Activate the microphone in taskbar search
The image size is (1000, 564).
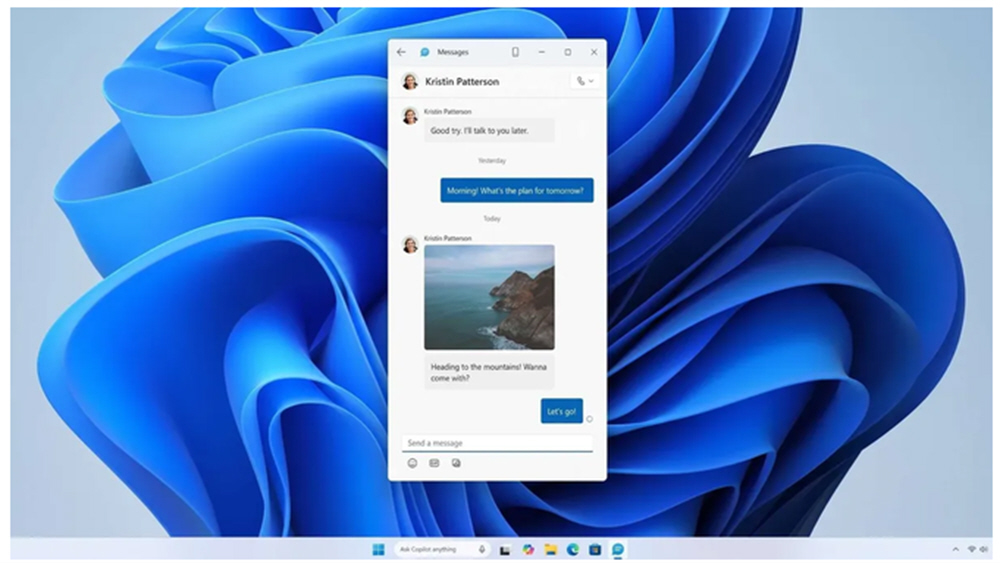(482, 549)
